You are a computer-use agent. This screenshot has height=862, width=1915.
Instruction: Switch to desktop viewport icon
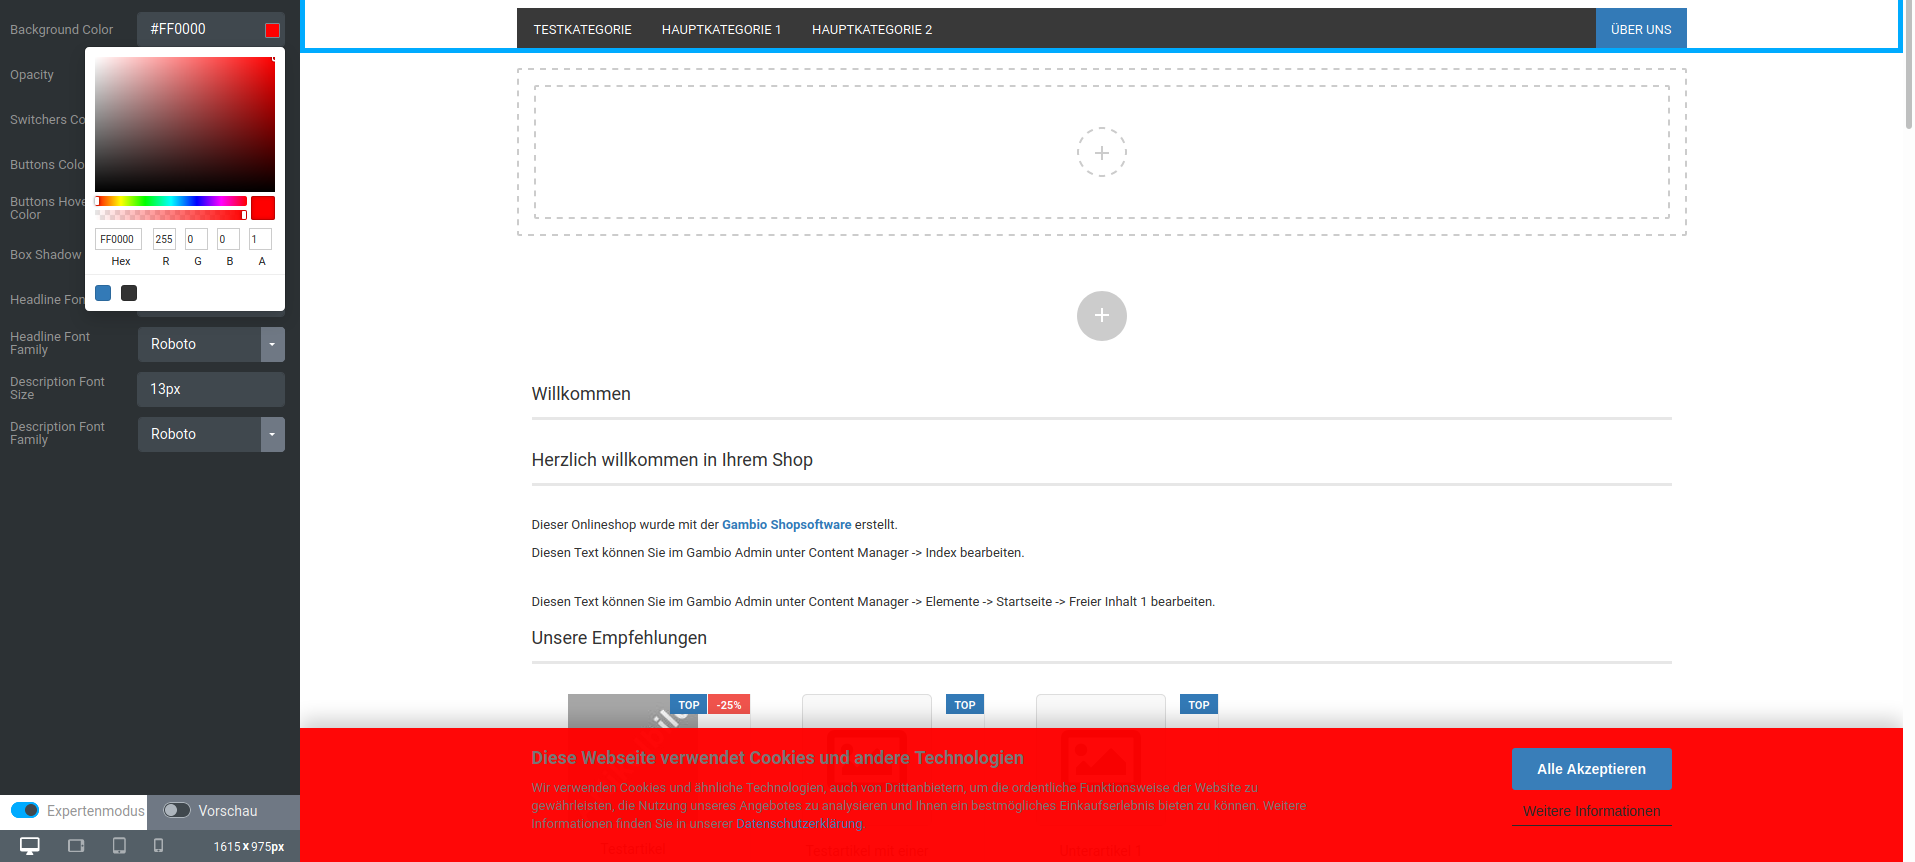(x=30, y=846)
